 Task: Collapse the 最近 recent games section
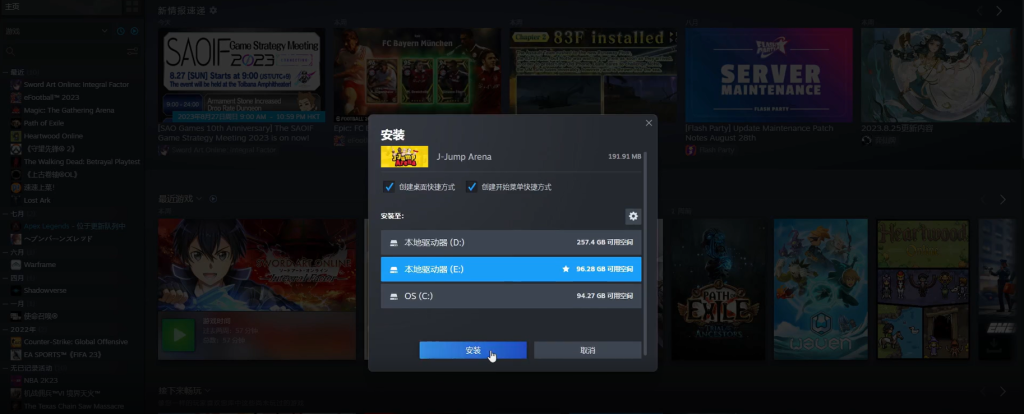[x=5, y=72]
